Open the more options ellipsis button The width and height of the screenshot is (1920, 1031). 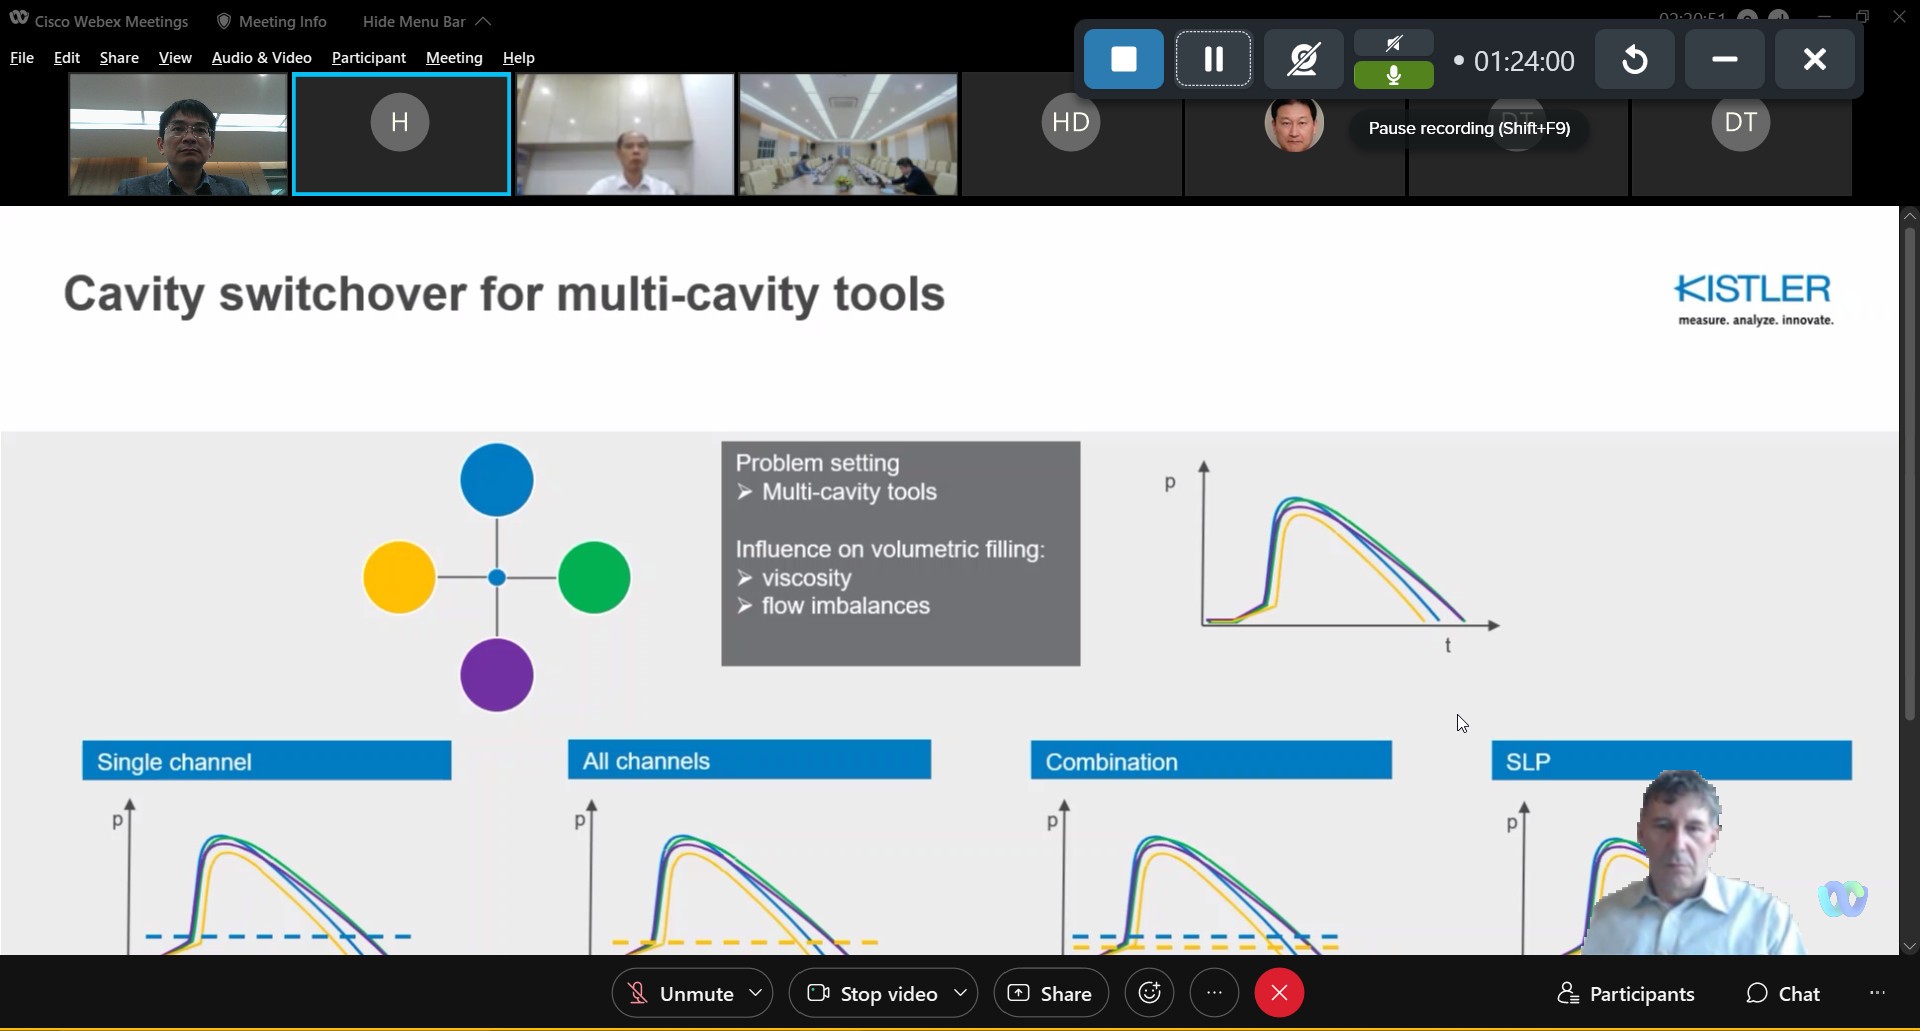click(1214, 993)
